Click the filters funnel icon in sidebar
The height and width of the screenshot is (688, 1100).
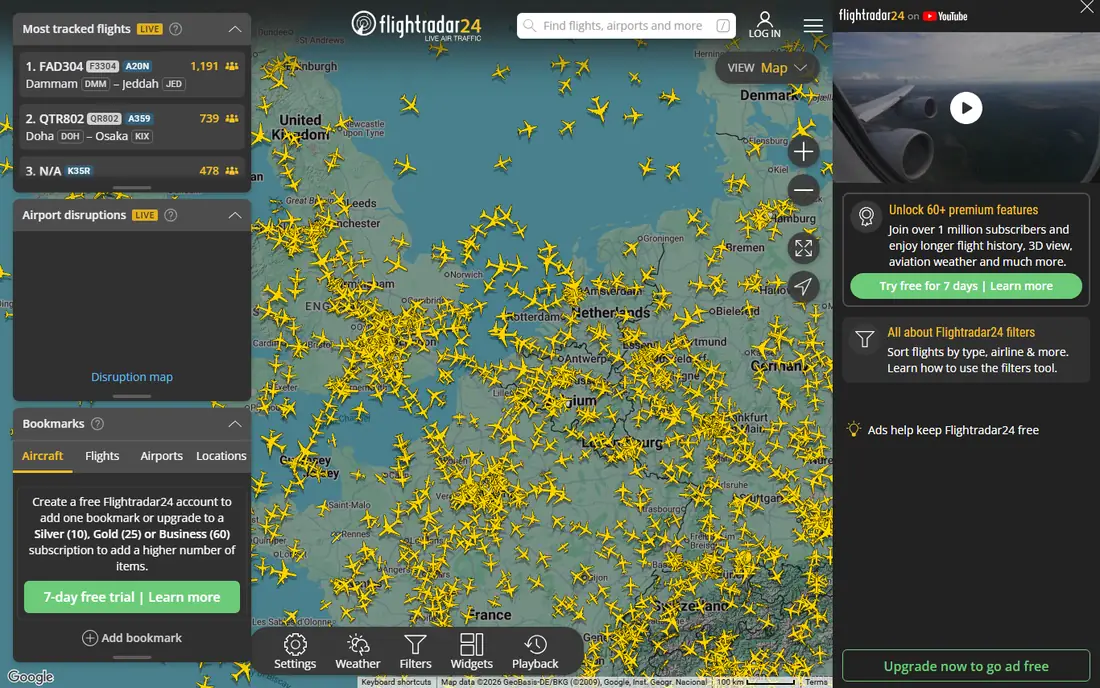click(x=865, y=339)
